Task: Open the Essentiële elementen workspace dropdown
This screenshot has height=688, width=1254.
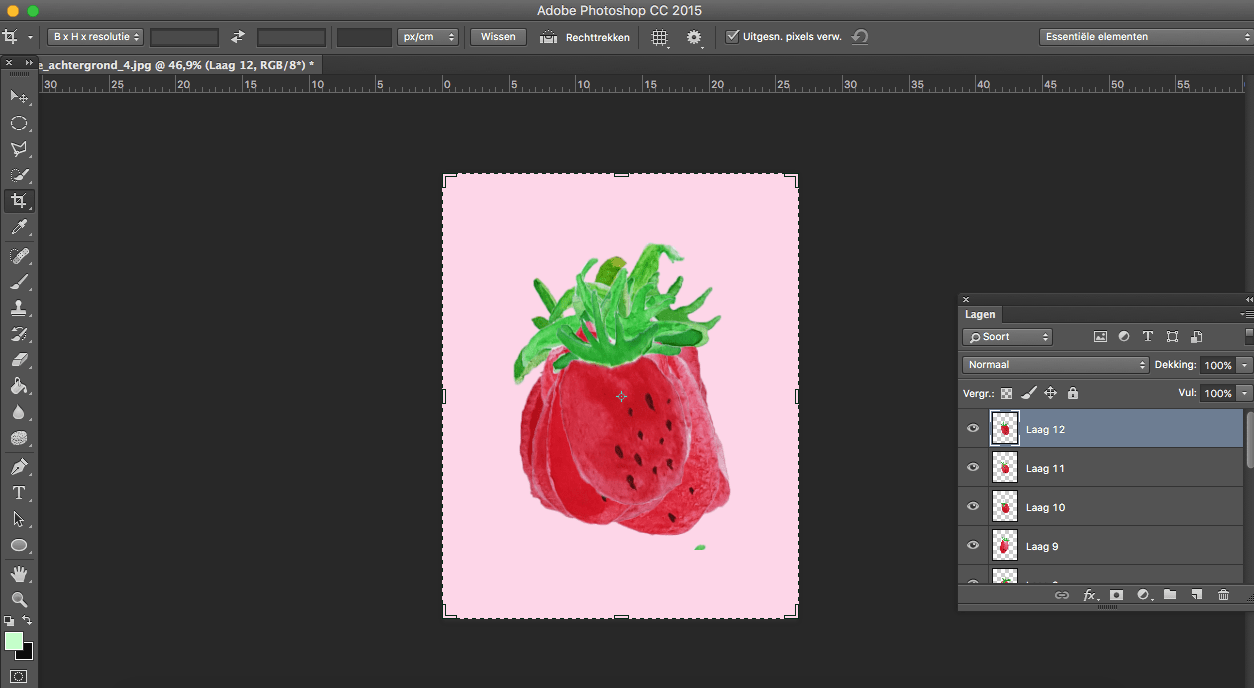Action: [x=1145, y=37]
